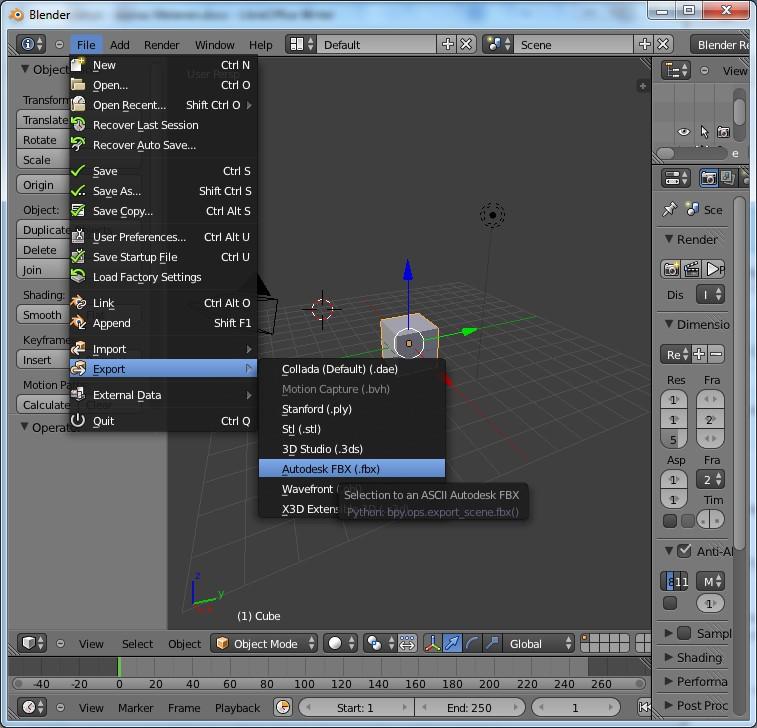This screenshot has width=757, height=728.
Task: Click the render animation clapper button
Action: pyautogui.click(x=691, y=269)
